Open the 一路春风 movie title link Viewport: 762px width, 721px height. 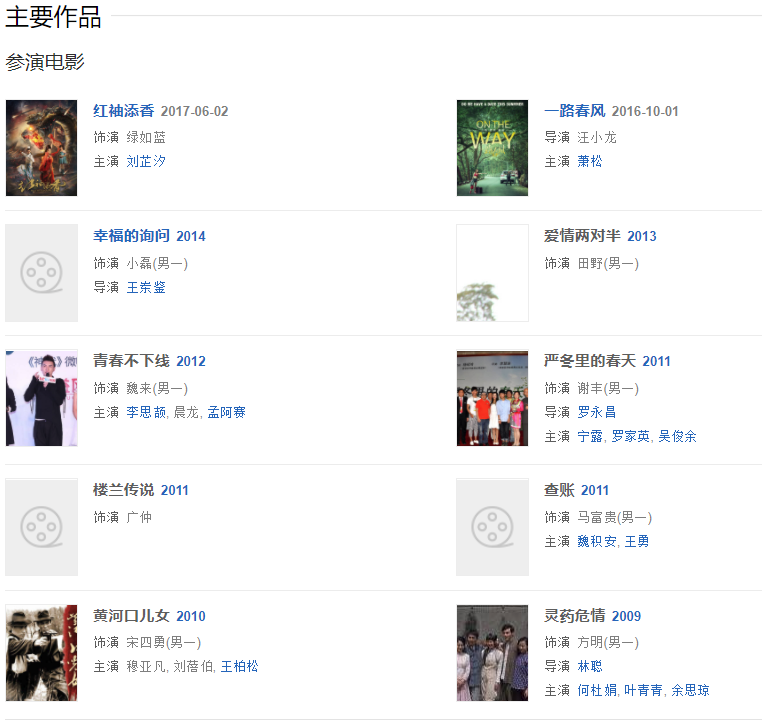pos(574,111)
